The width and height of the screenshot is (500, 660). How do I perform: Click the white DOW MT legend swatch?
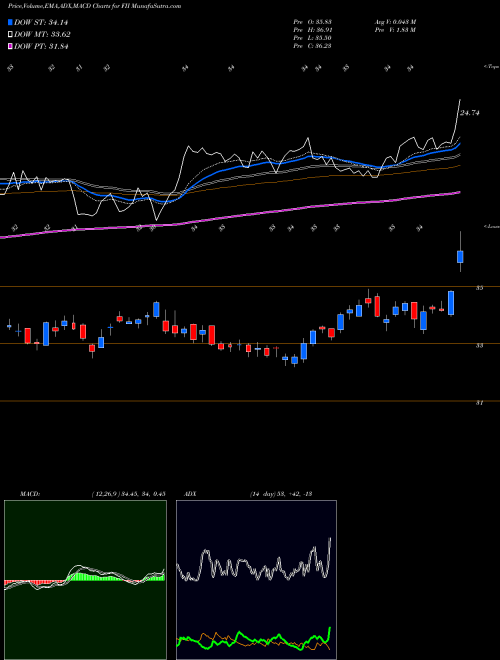[11, 35]
